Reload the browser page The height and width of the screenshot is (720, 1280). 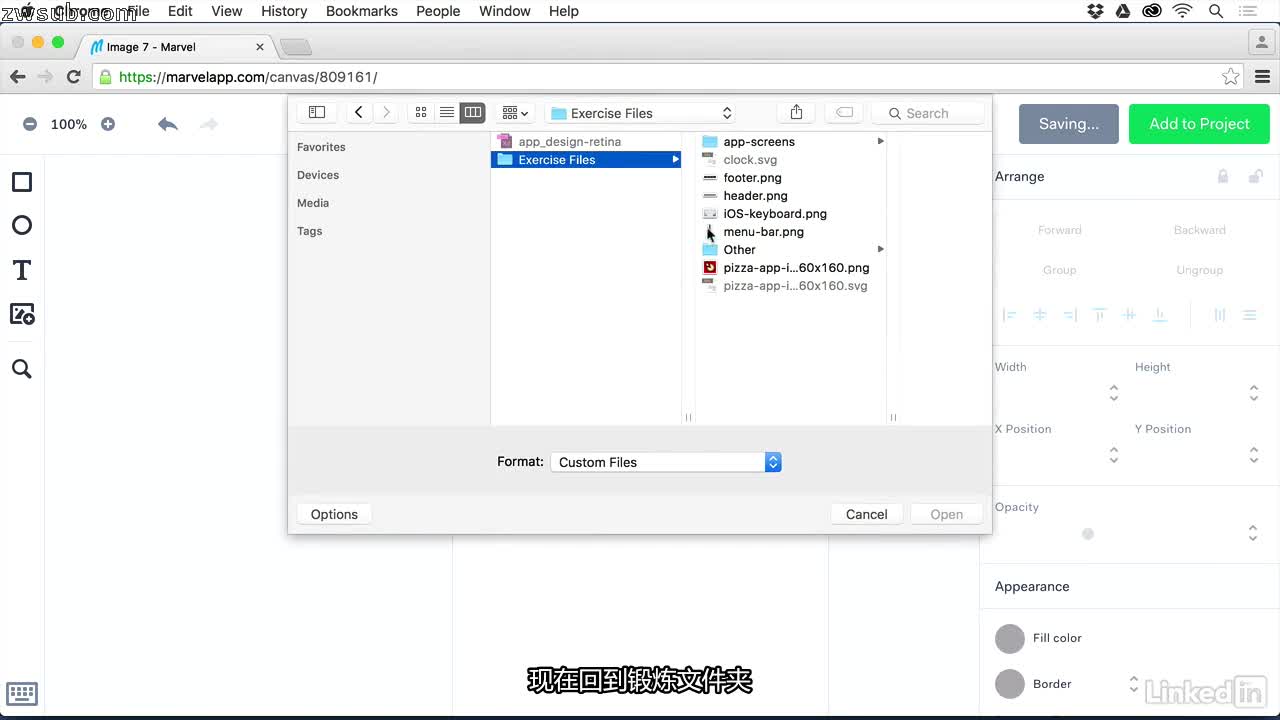[x=73, y=77]
